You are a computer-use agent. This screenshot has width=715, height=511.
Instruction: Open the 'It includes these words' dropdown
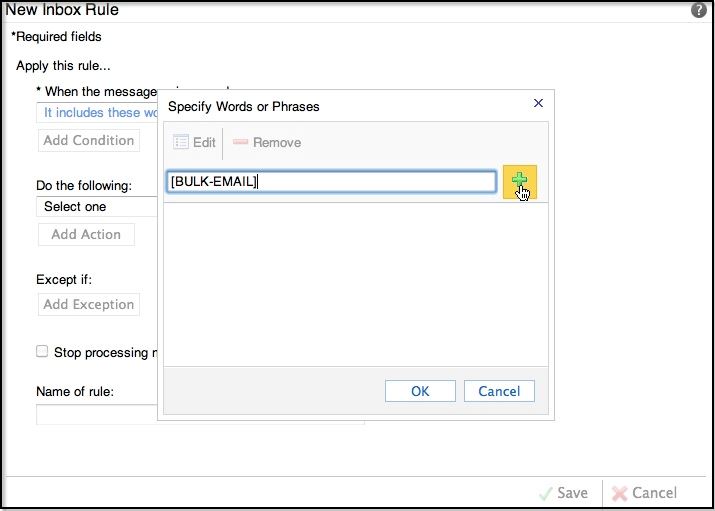pos(98,113)
